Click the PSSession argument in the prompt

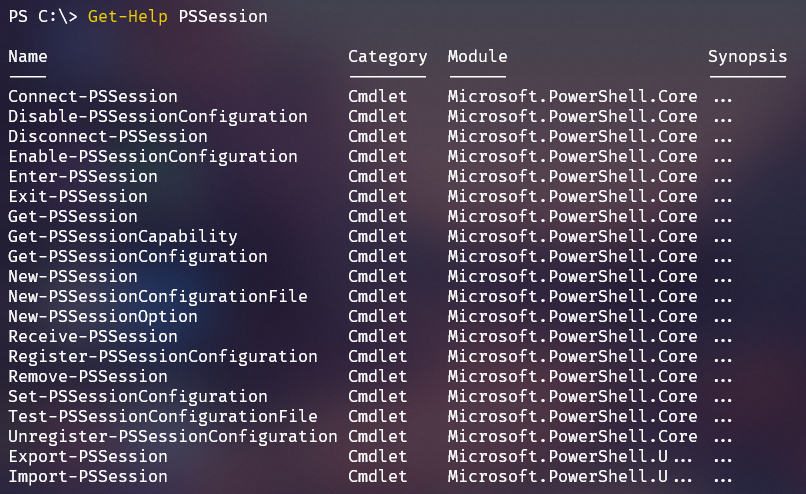pos(223,16)
